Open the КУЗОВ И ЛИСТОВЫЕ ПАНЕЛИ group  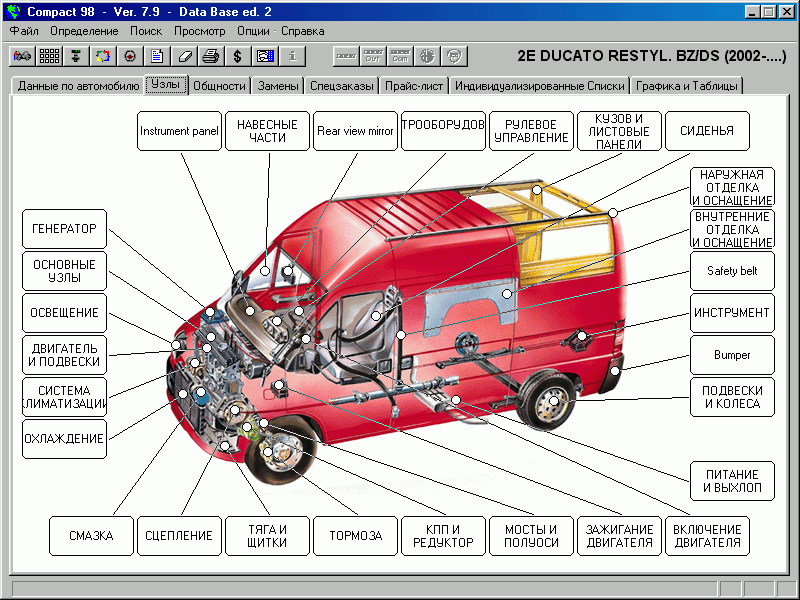point(619,131)
